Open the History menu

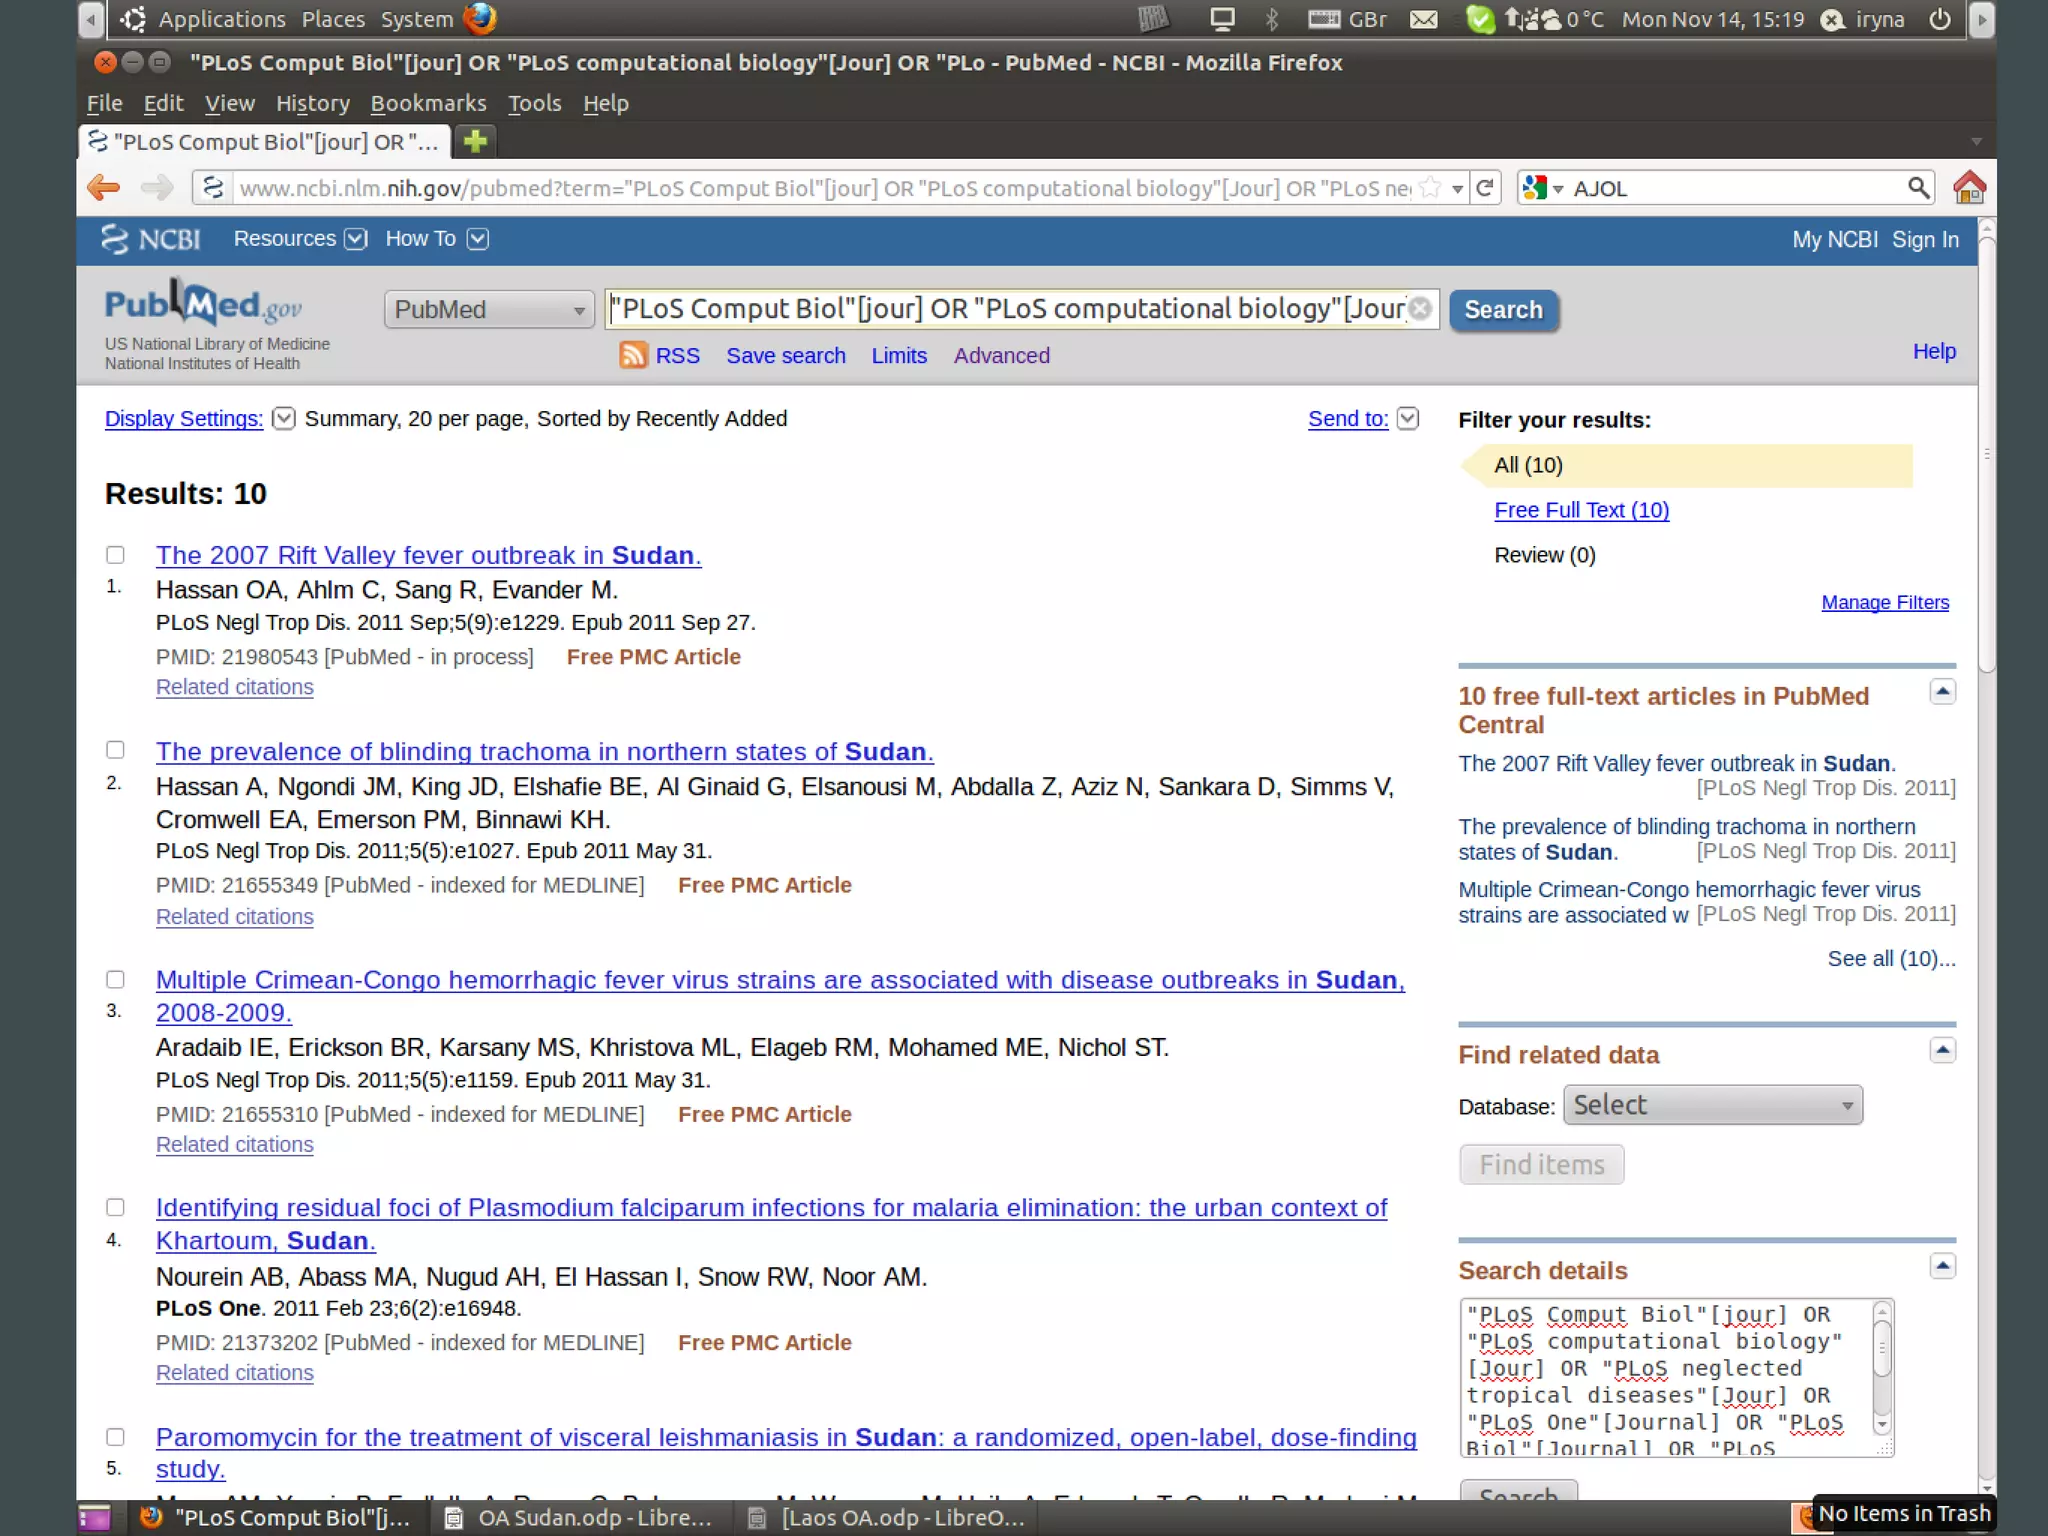pyautogui.click(x=313, y=103)
